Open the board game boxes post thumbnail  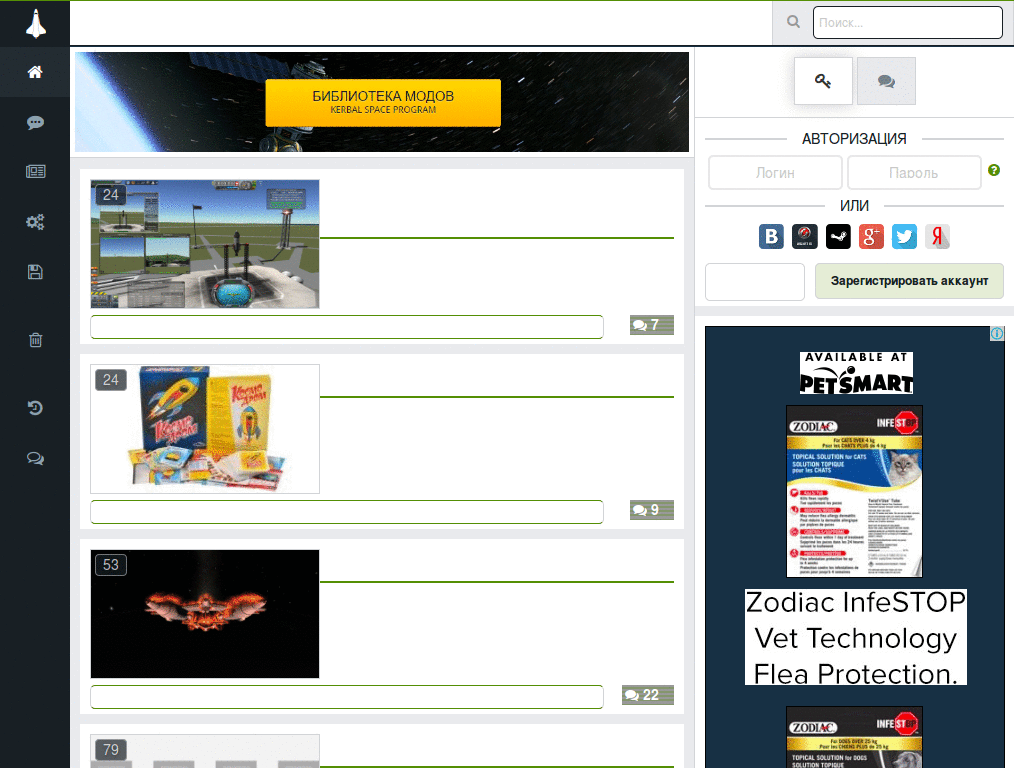point(205,429)
